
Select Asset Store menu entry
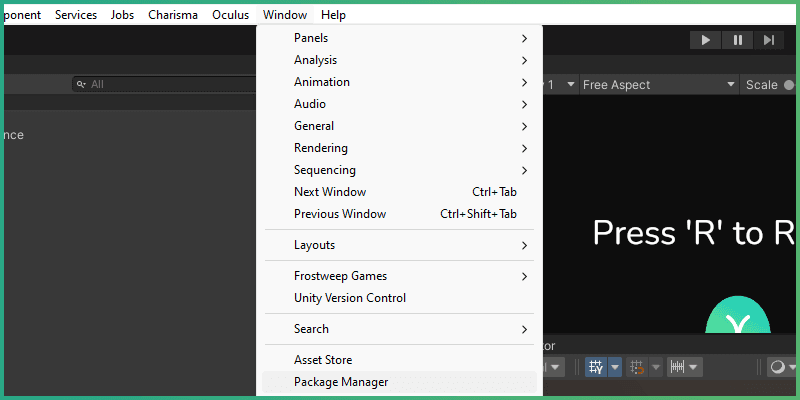coord(323,360)
